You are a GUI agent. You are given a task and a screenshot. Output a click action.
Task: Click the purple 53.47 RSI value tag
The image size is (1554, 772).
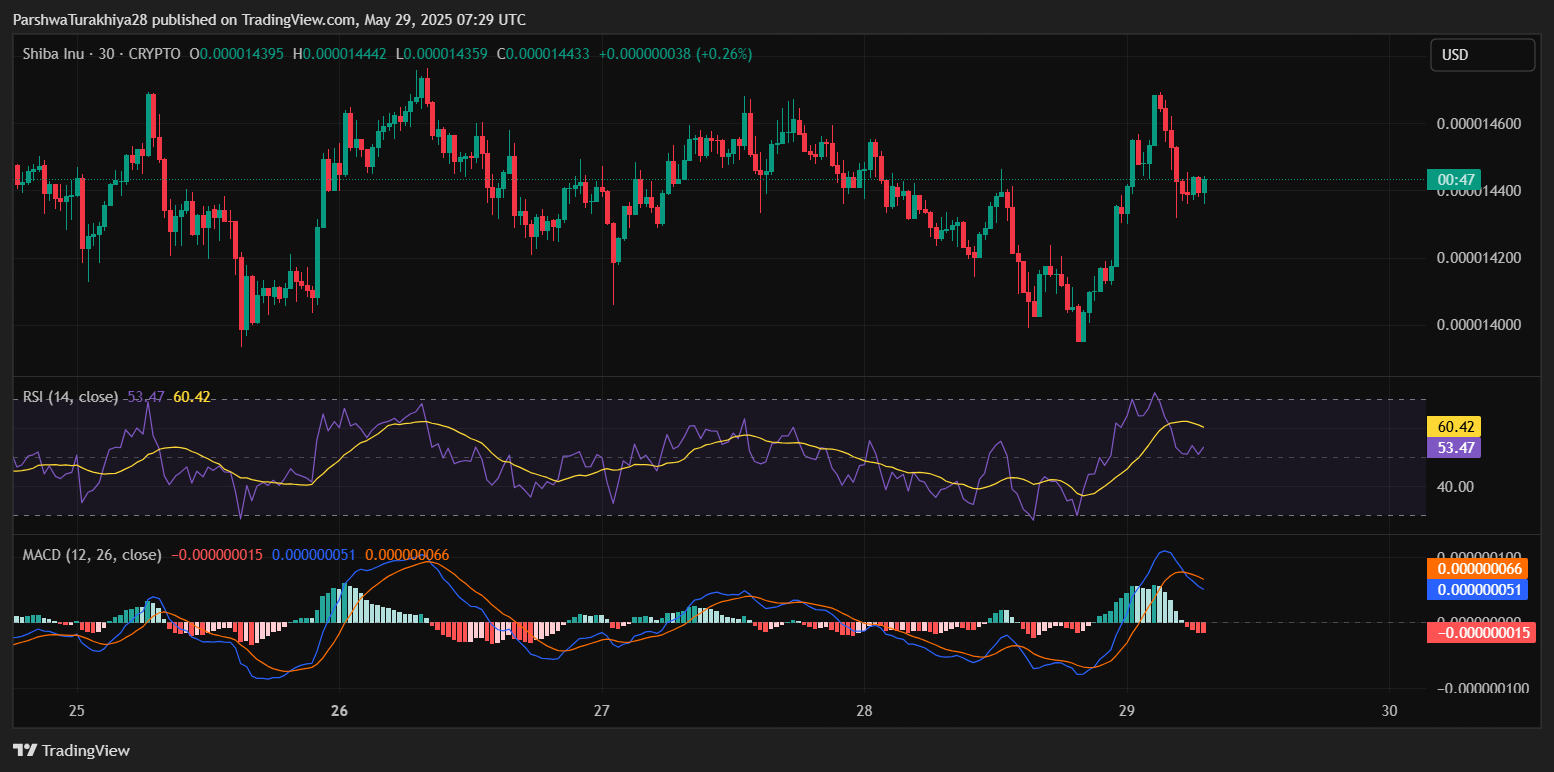pos(1453,447)
